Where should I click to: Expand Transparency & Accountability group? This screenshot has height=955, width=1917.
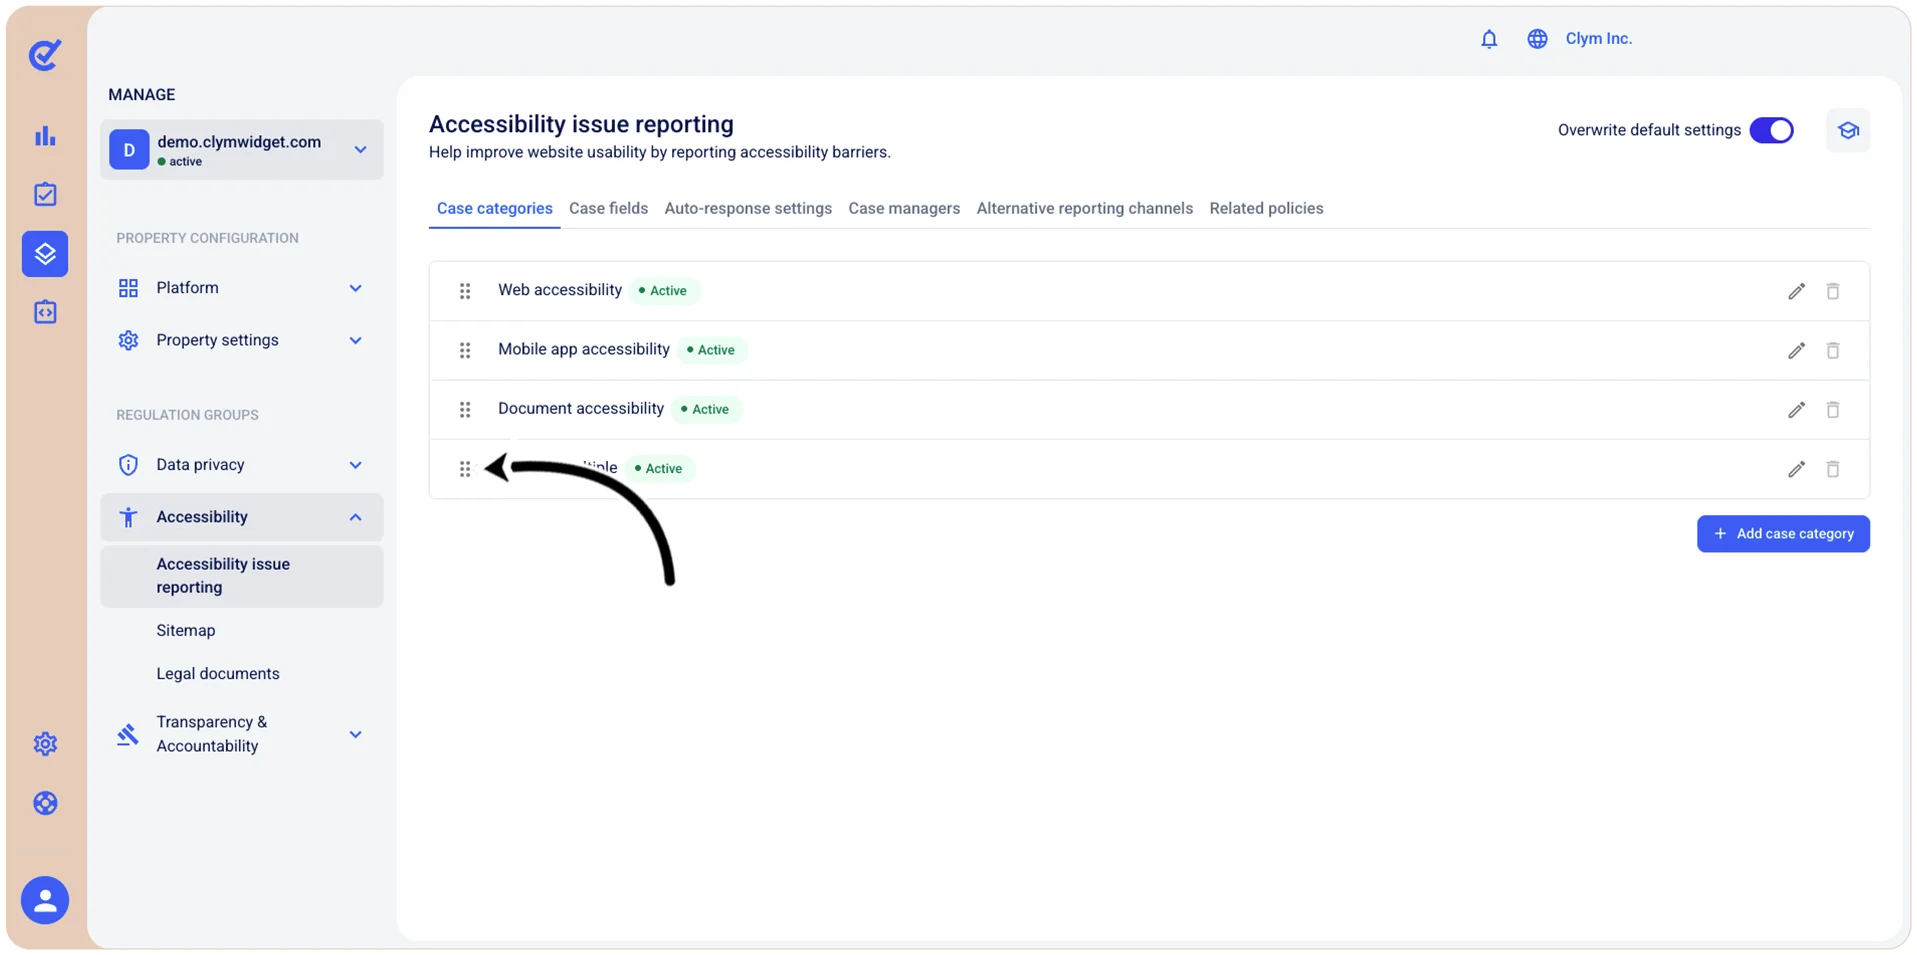pos(242,734)
